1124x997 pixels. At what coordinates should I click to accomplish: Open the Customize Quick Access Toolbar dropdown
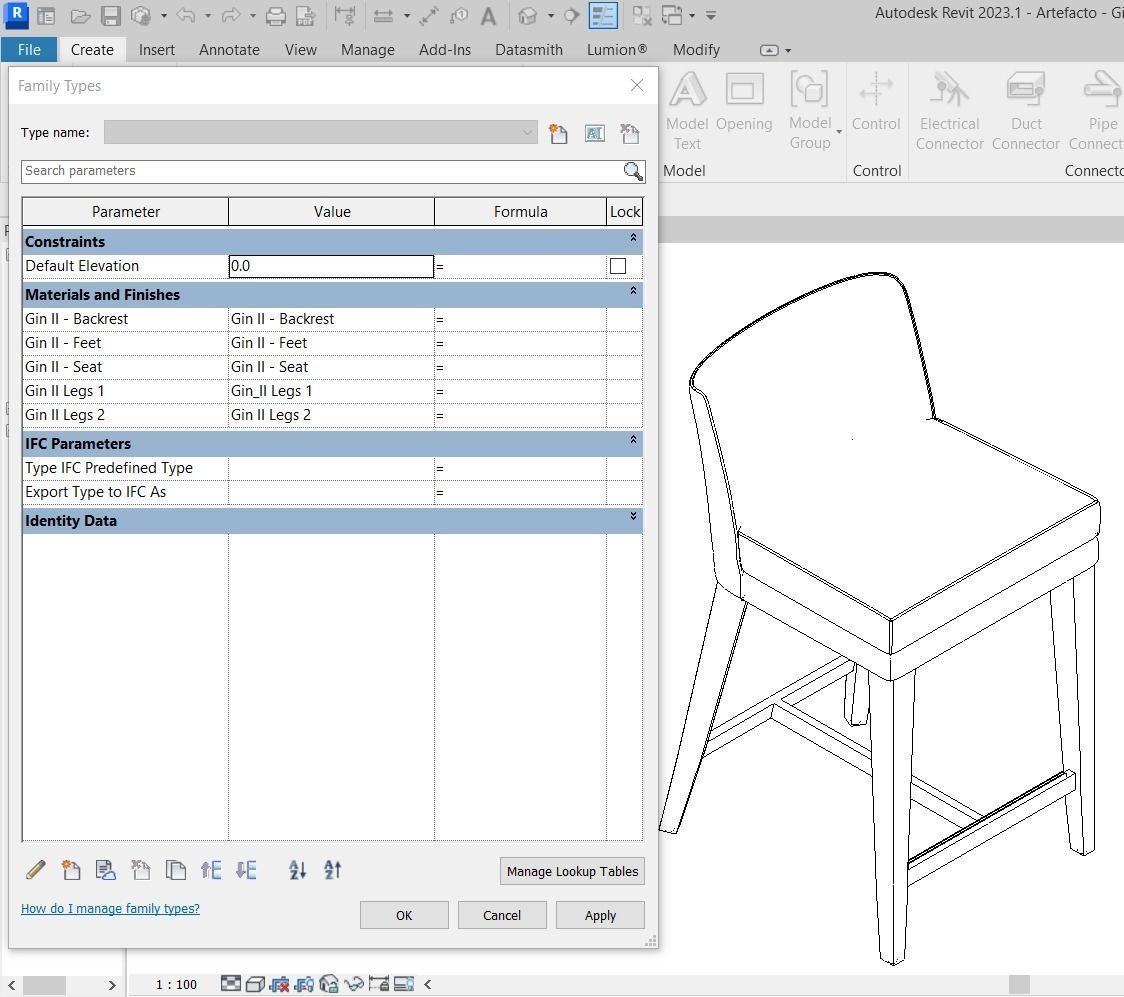tap(710, 15)
